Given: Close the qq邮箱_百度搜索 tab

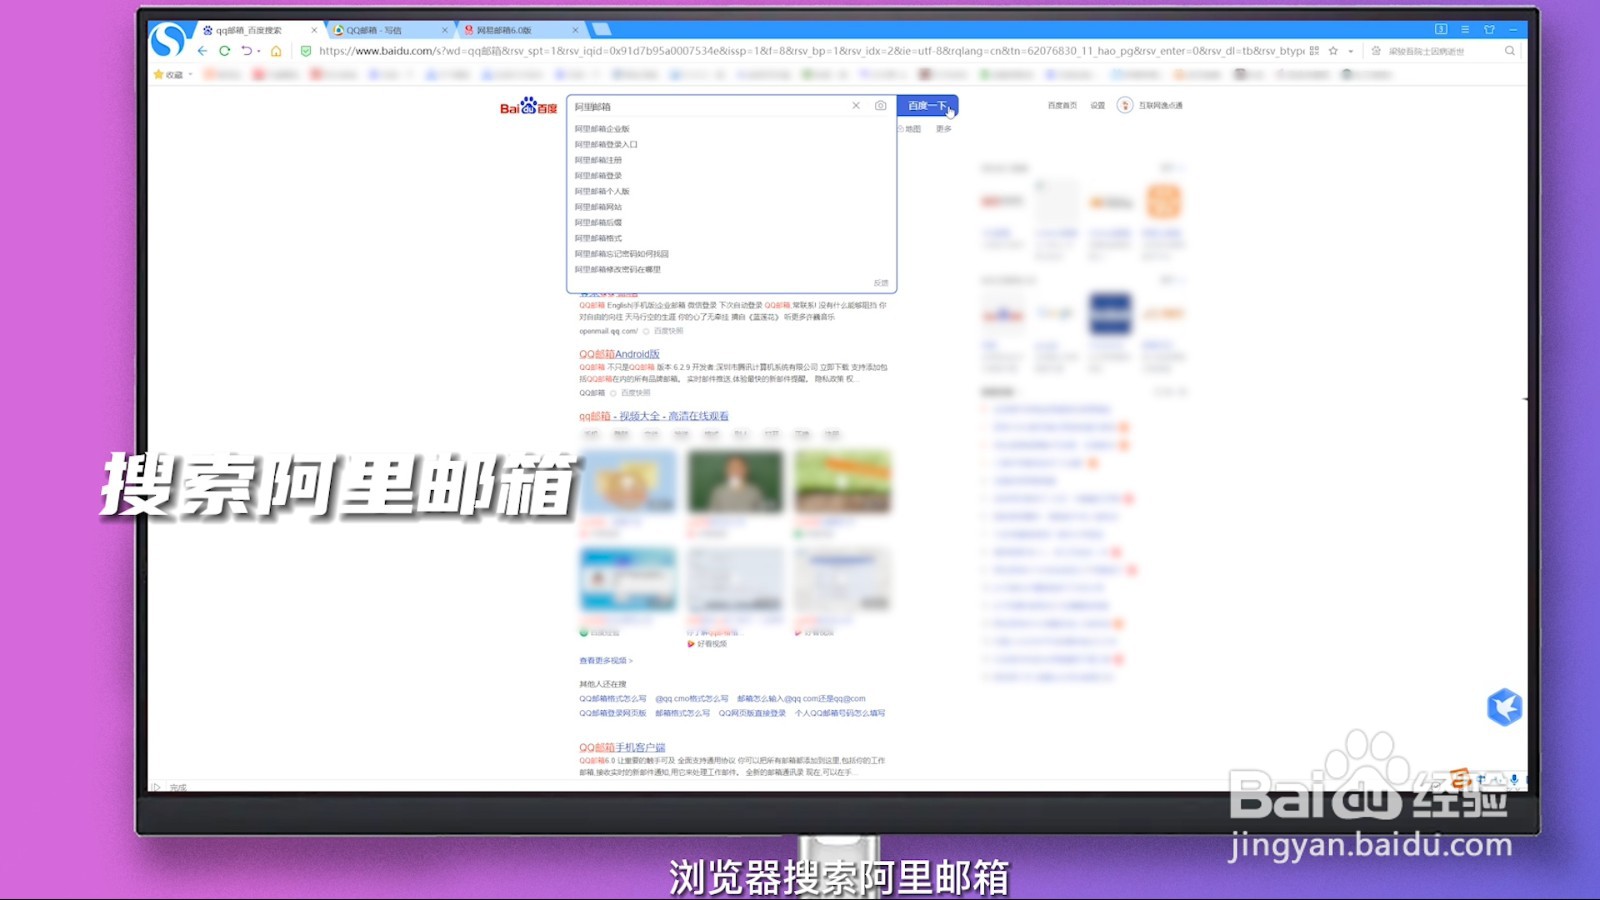Looking at the screenshot, I should (314, 30).
